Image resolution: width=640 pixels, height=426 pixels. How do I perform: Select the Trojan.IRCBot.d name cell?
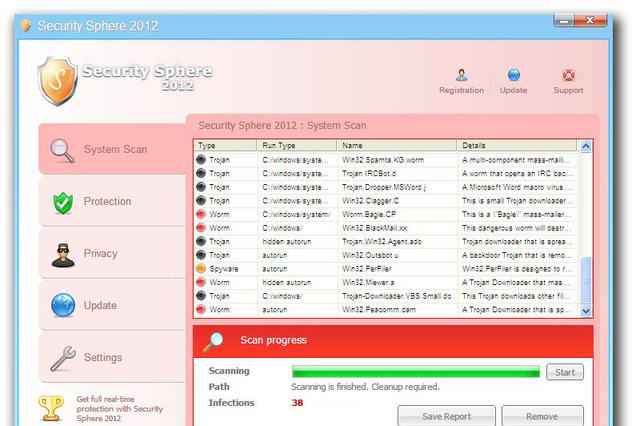[x=398, y=173]
